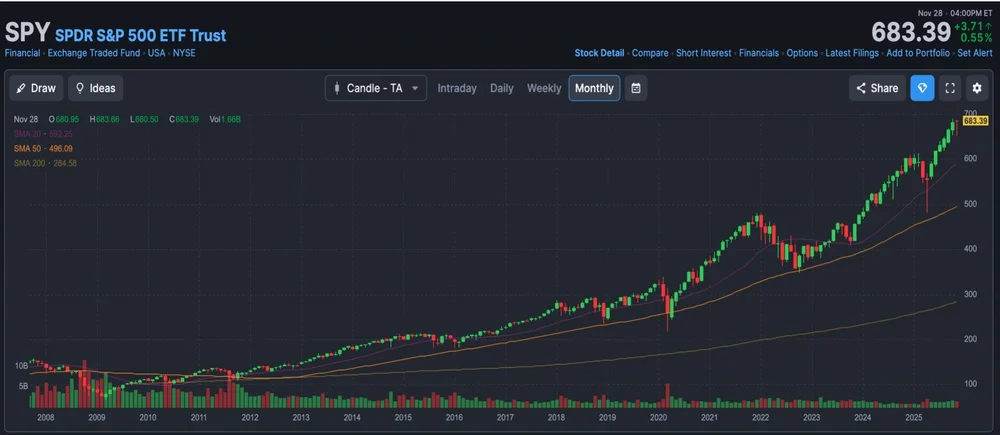Viewport: 1000px width, 435px height.
Task: Click the Set Alert link
Action: pyautogui.click(x=974, y=53)
